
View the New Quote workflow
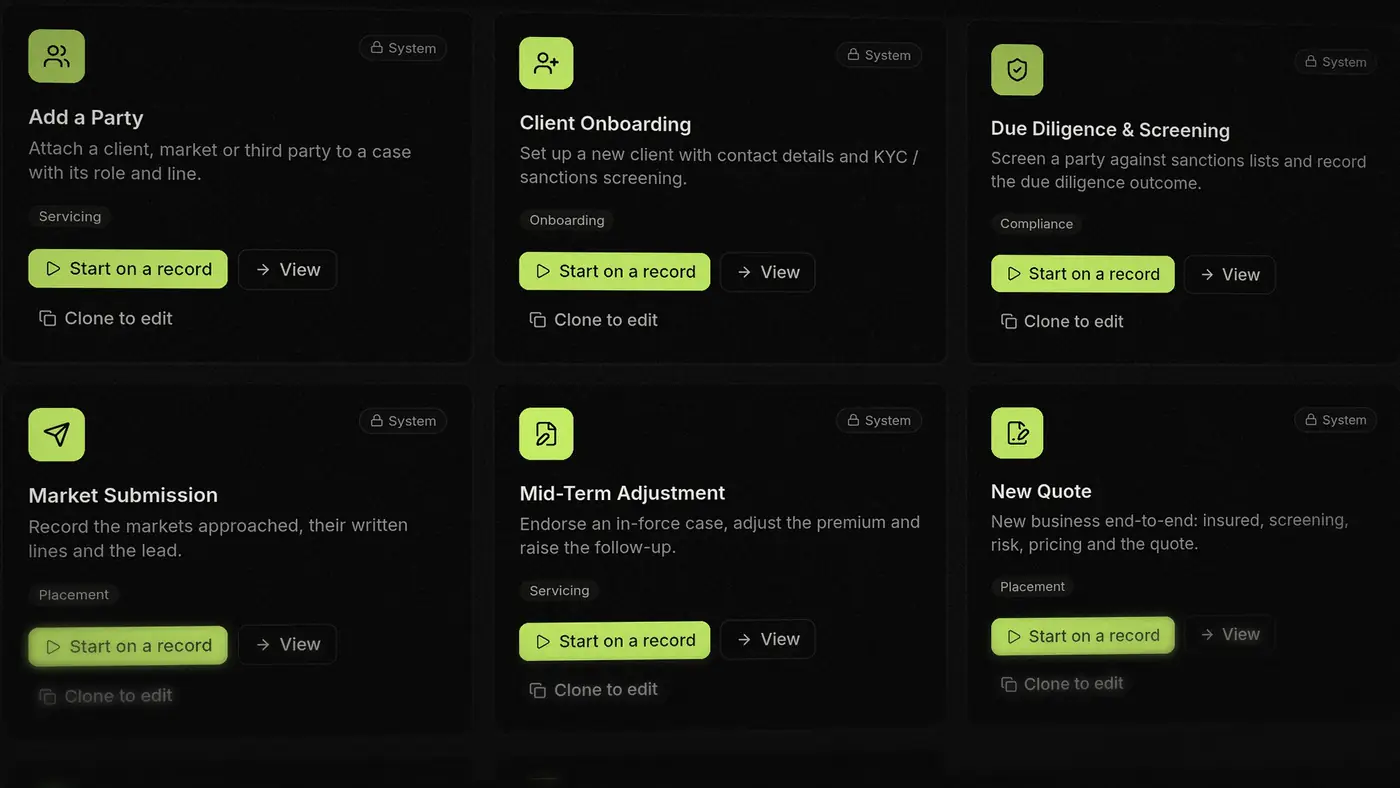1229,635
